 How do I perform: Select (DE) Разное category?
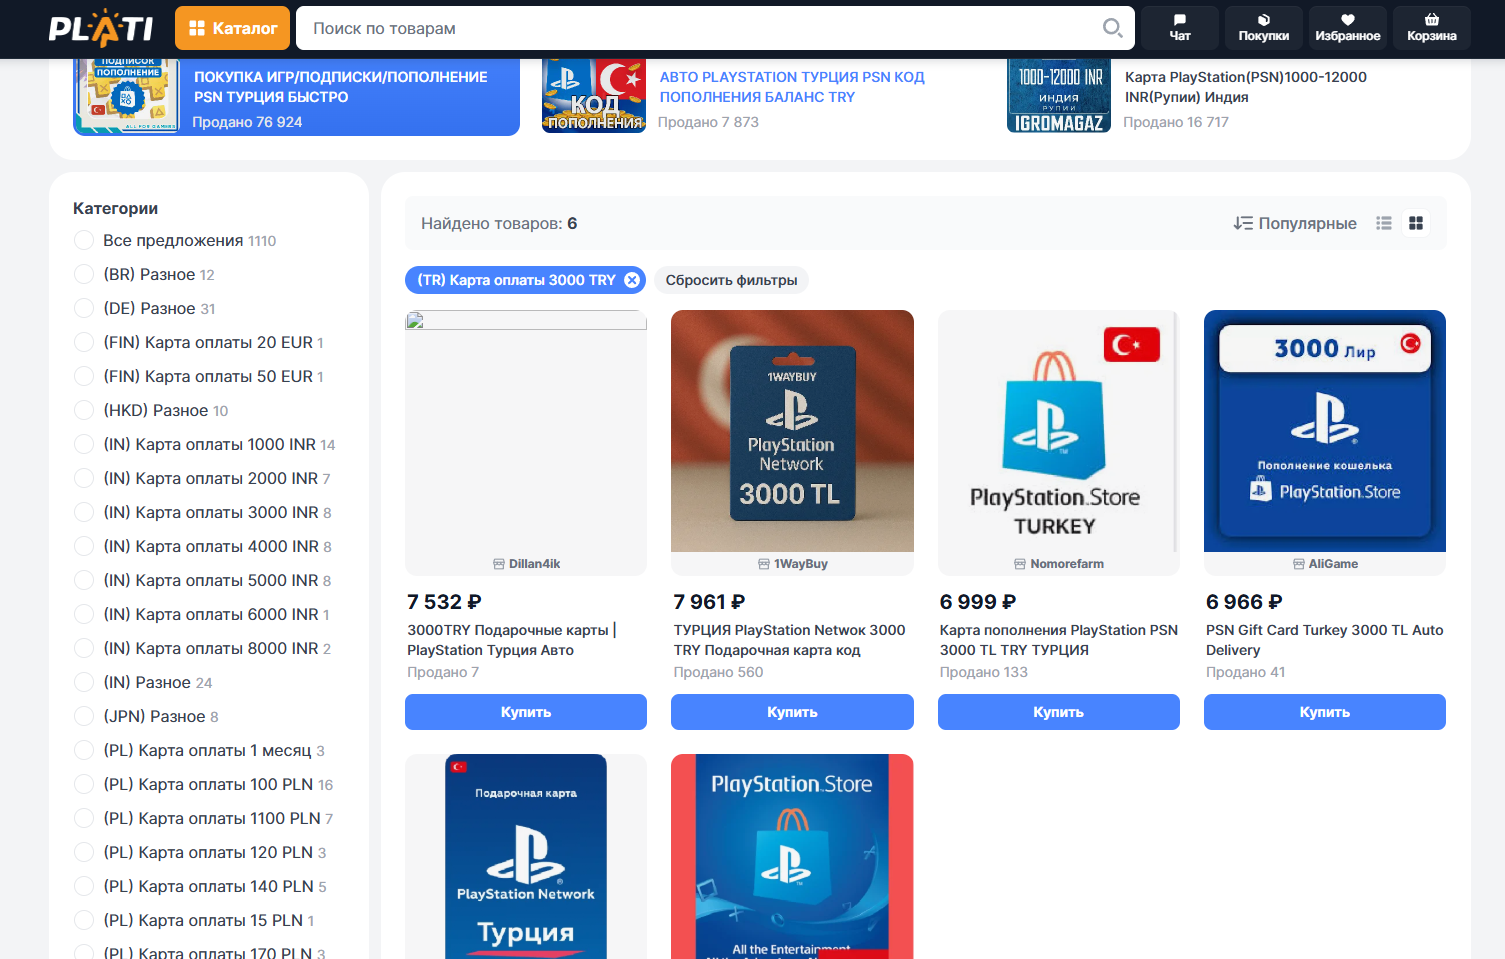pyautogui.click(x=145, y=309)
